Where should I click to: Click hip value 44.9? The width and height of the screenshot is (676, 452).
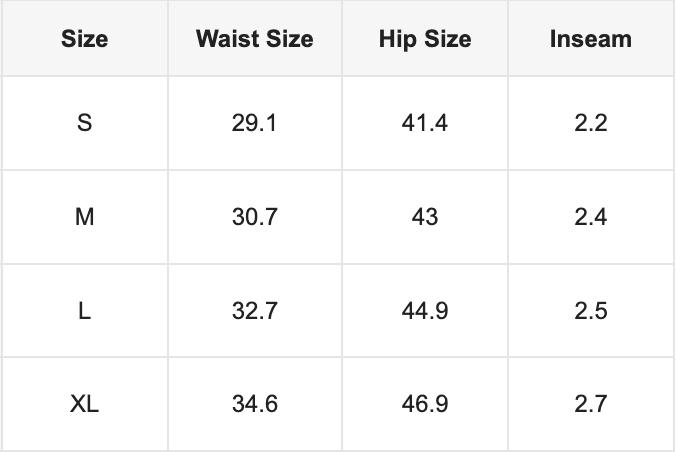click(425, 311)
